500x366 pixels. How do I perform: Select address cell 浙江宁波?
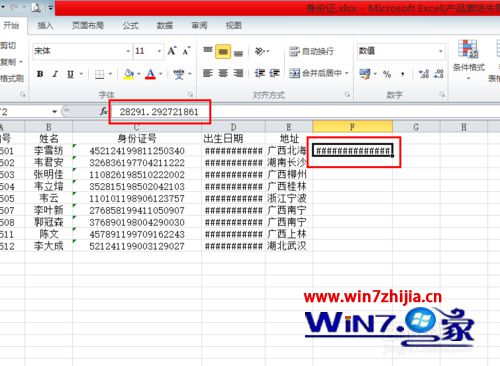[287, 199]
